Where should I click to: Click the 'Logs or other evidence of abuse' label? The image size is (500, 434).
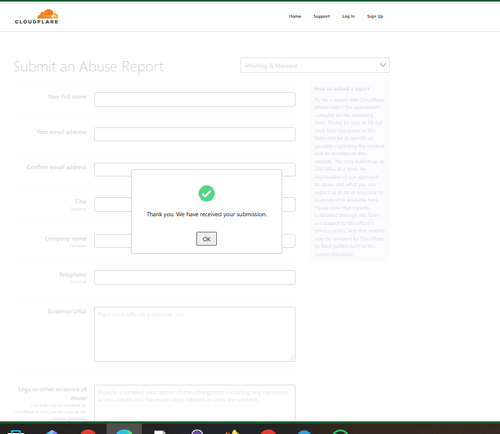point(52,394)
